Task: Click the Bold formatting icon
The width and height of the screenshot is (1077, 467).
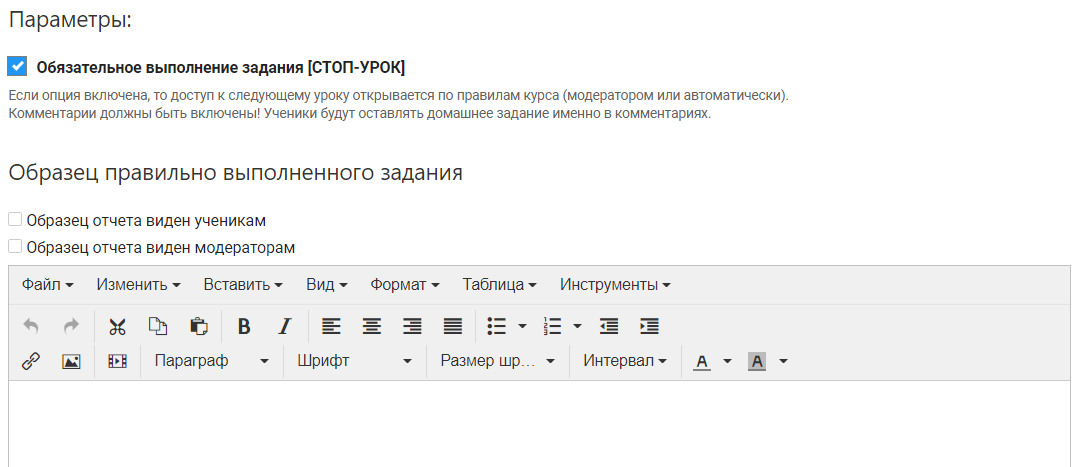Action: coord(244,326)
